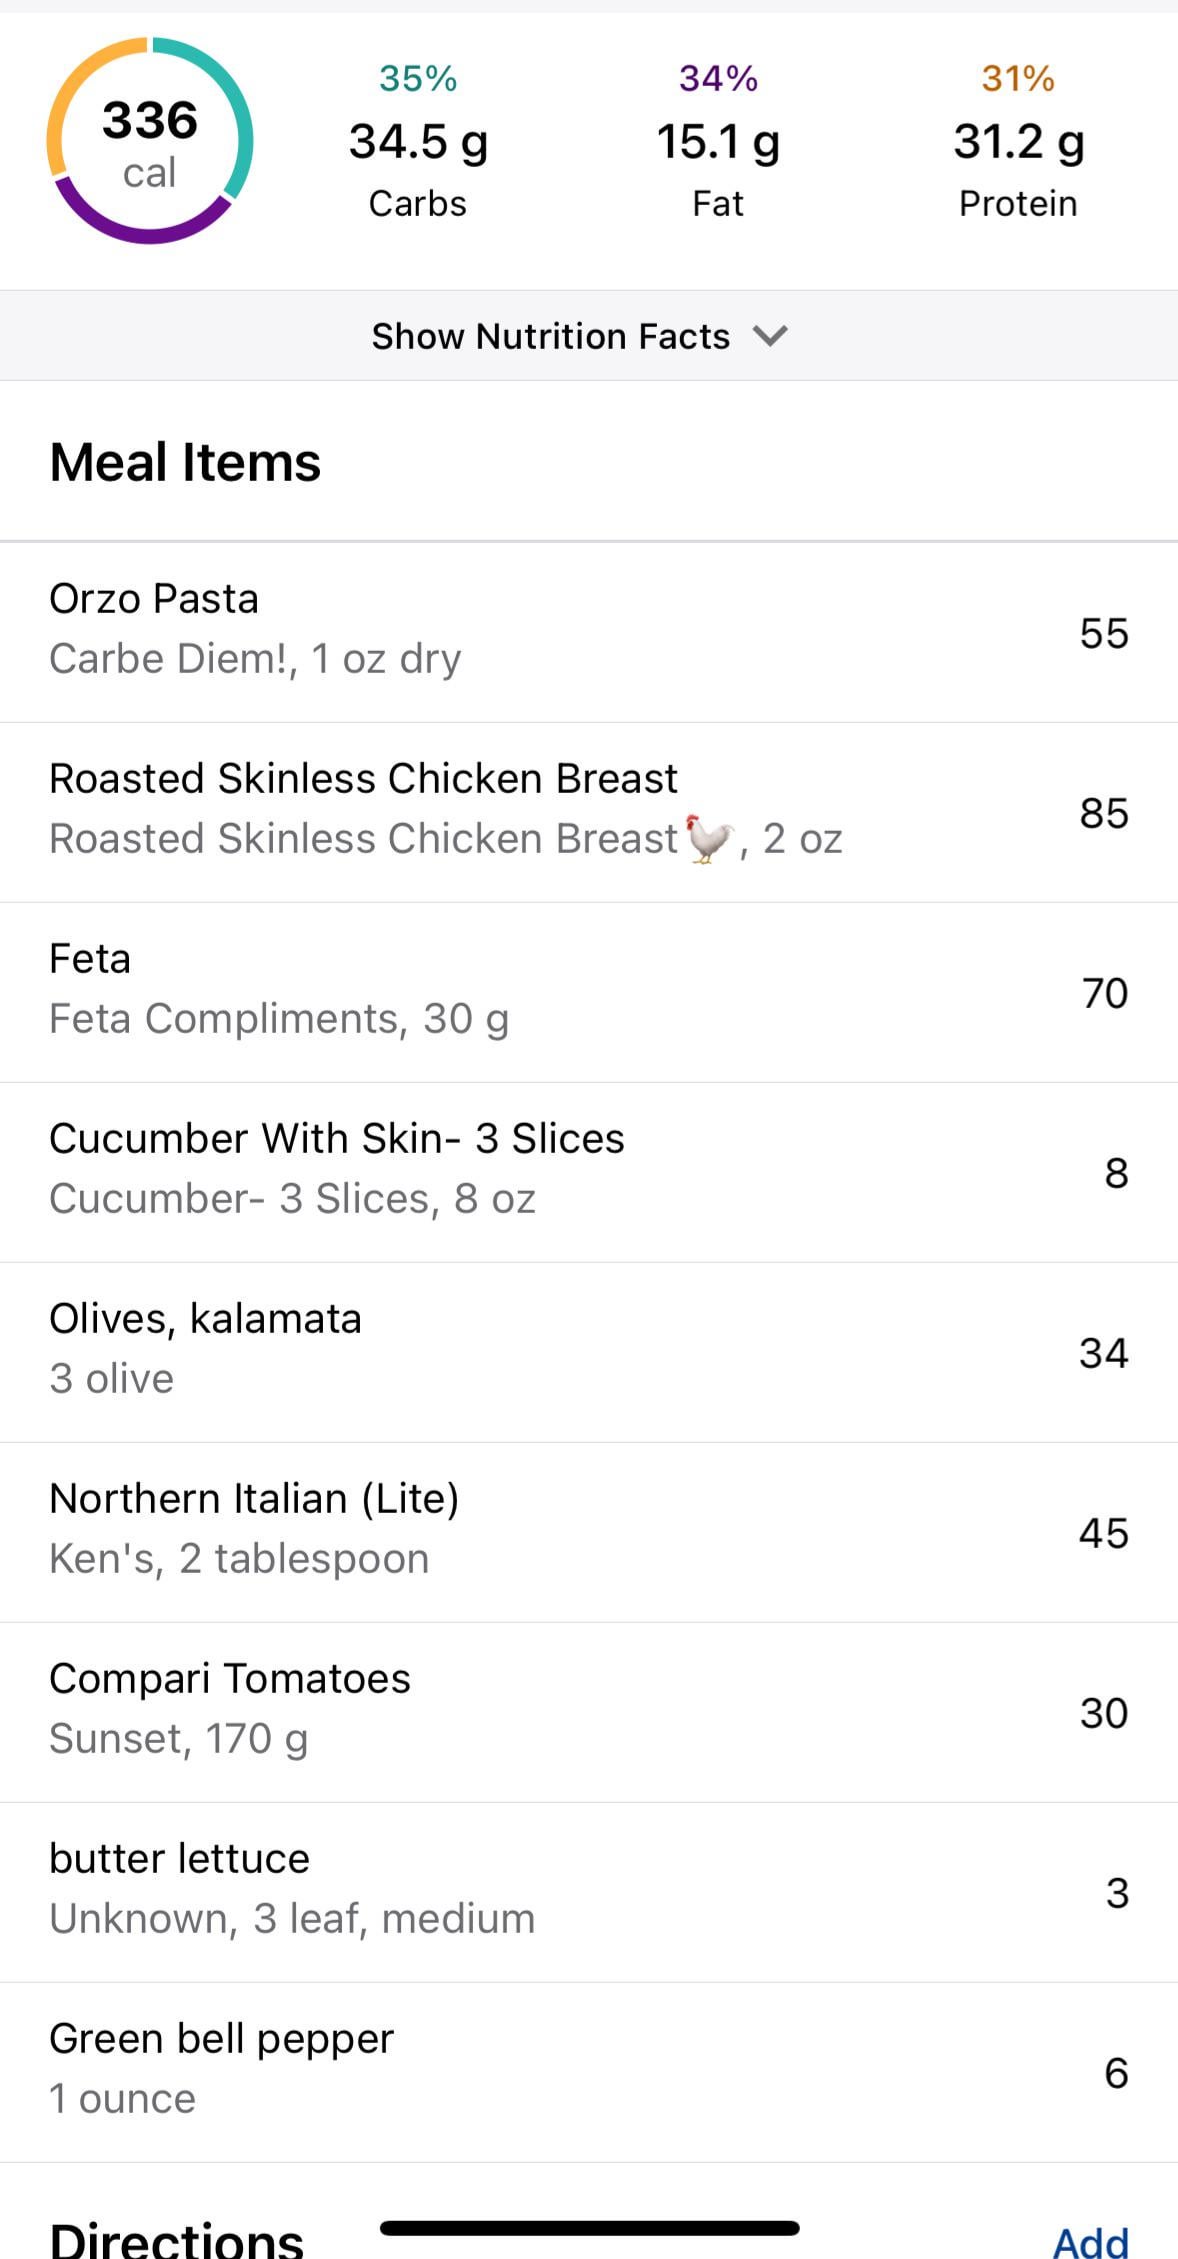The width and height of the screenshot is (1178, 2259).
Task: Tap the chicken emoji icon
Action: pos(709,838)
